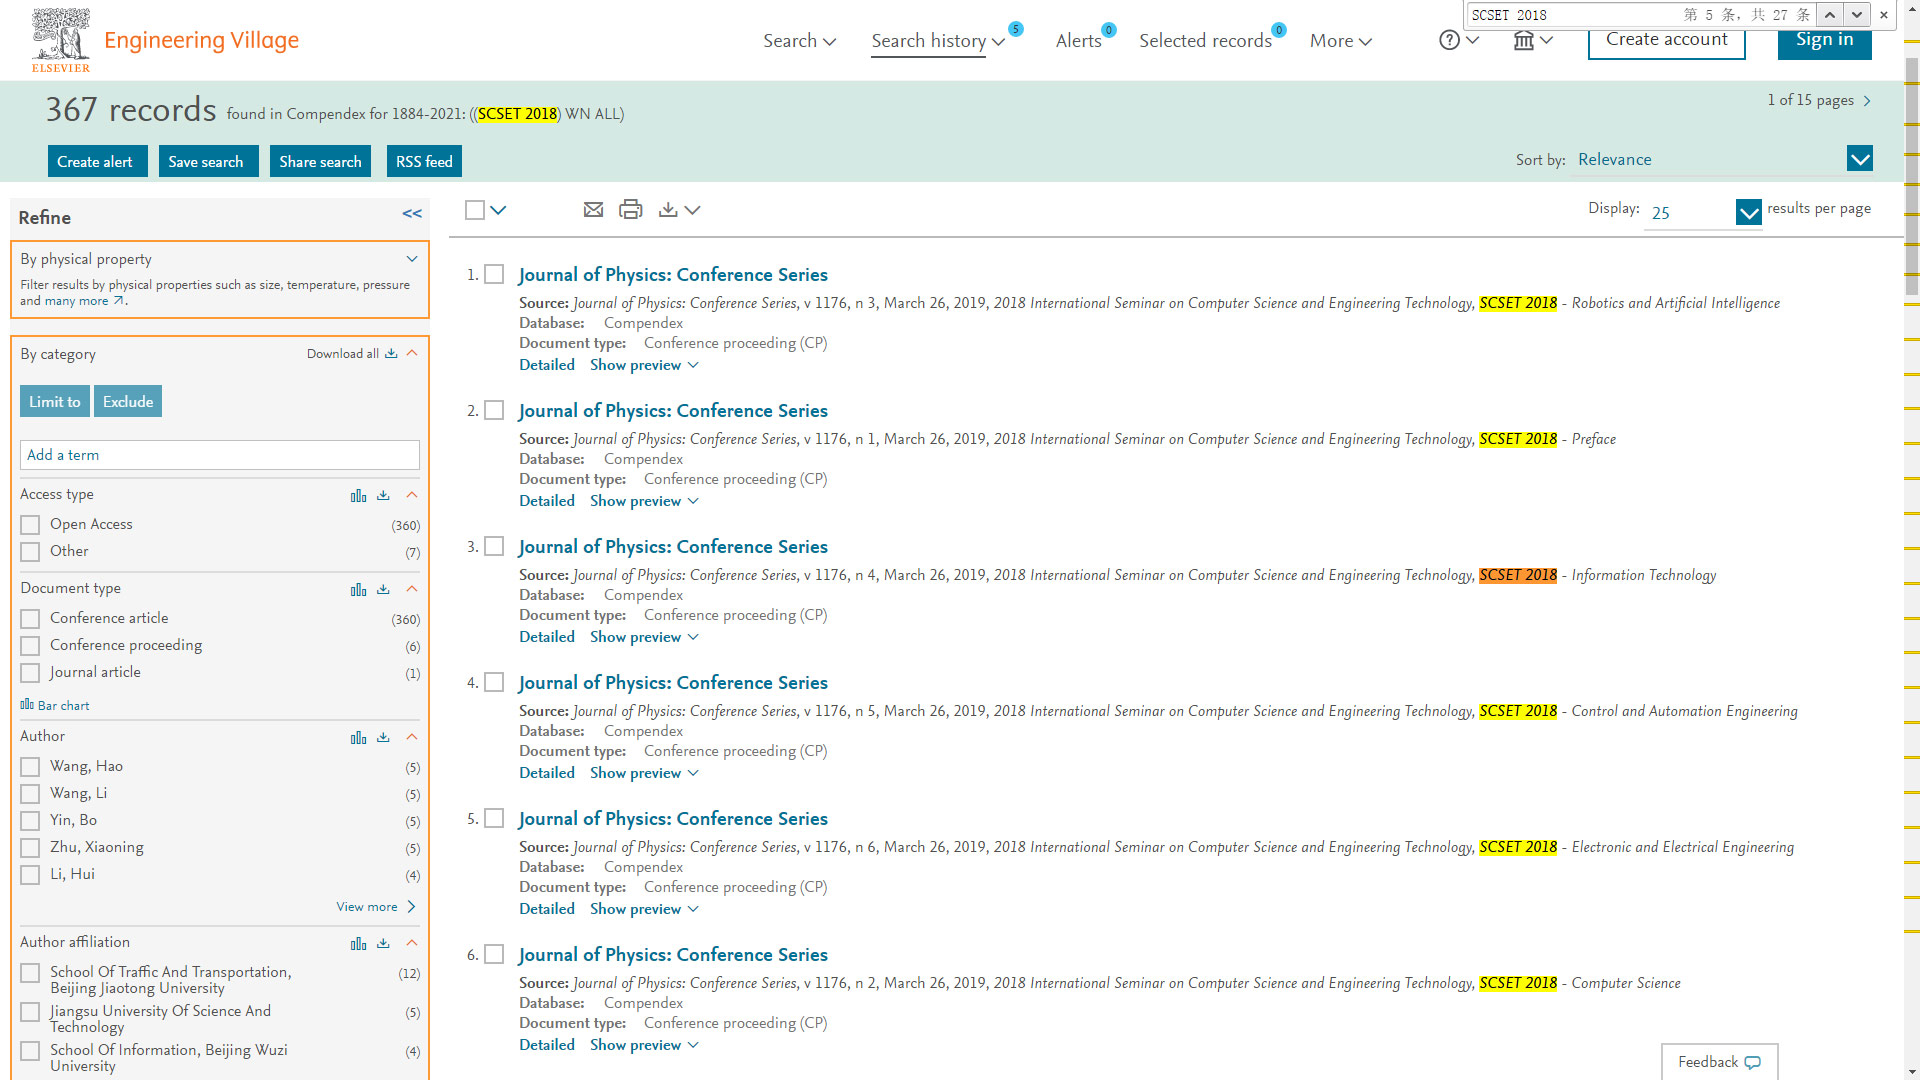Viewport: 1920px width, 1080px height.
Task: Collapse the By category section
Action: 412,353
